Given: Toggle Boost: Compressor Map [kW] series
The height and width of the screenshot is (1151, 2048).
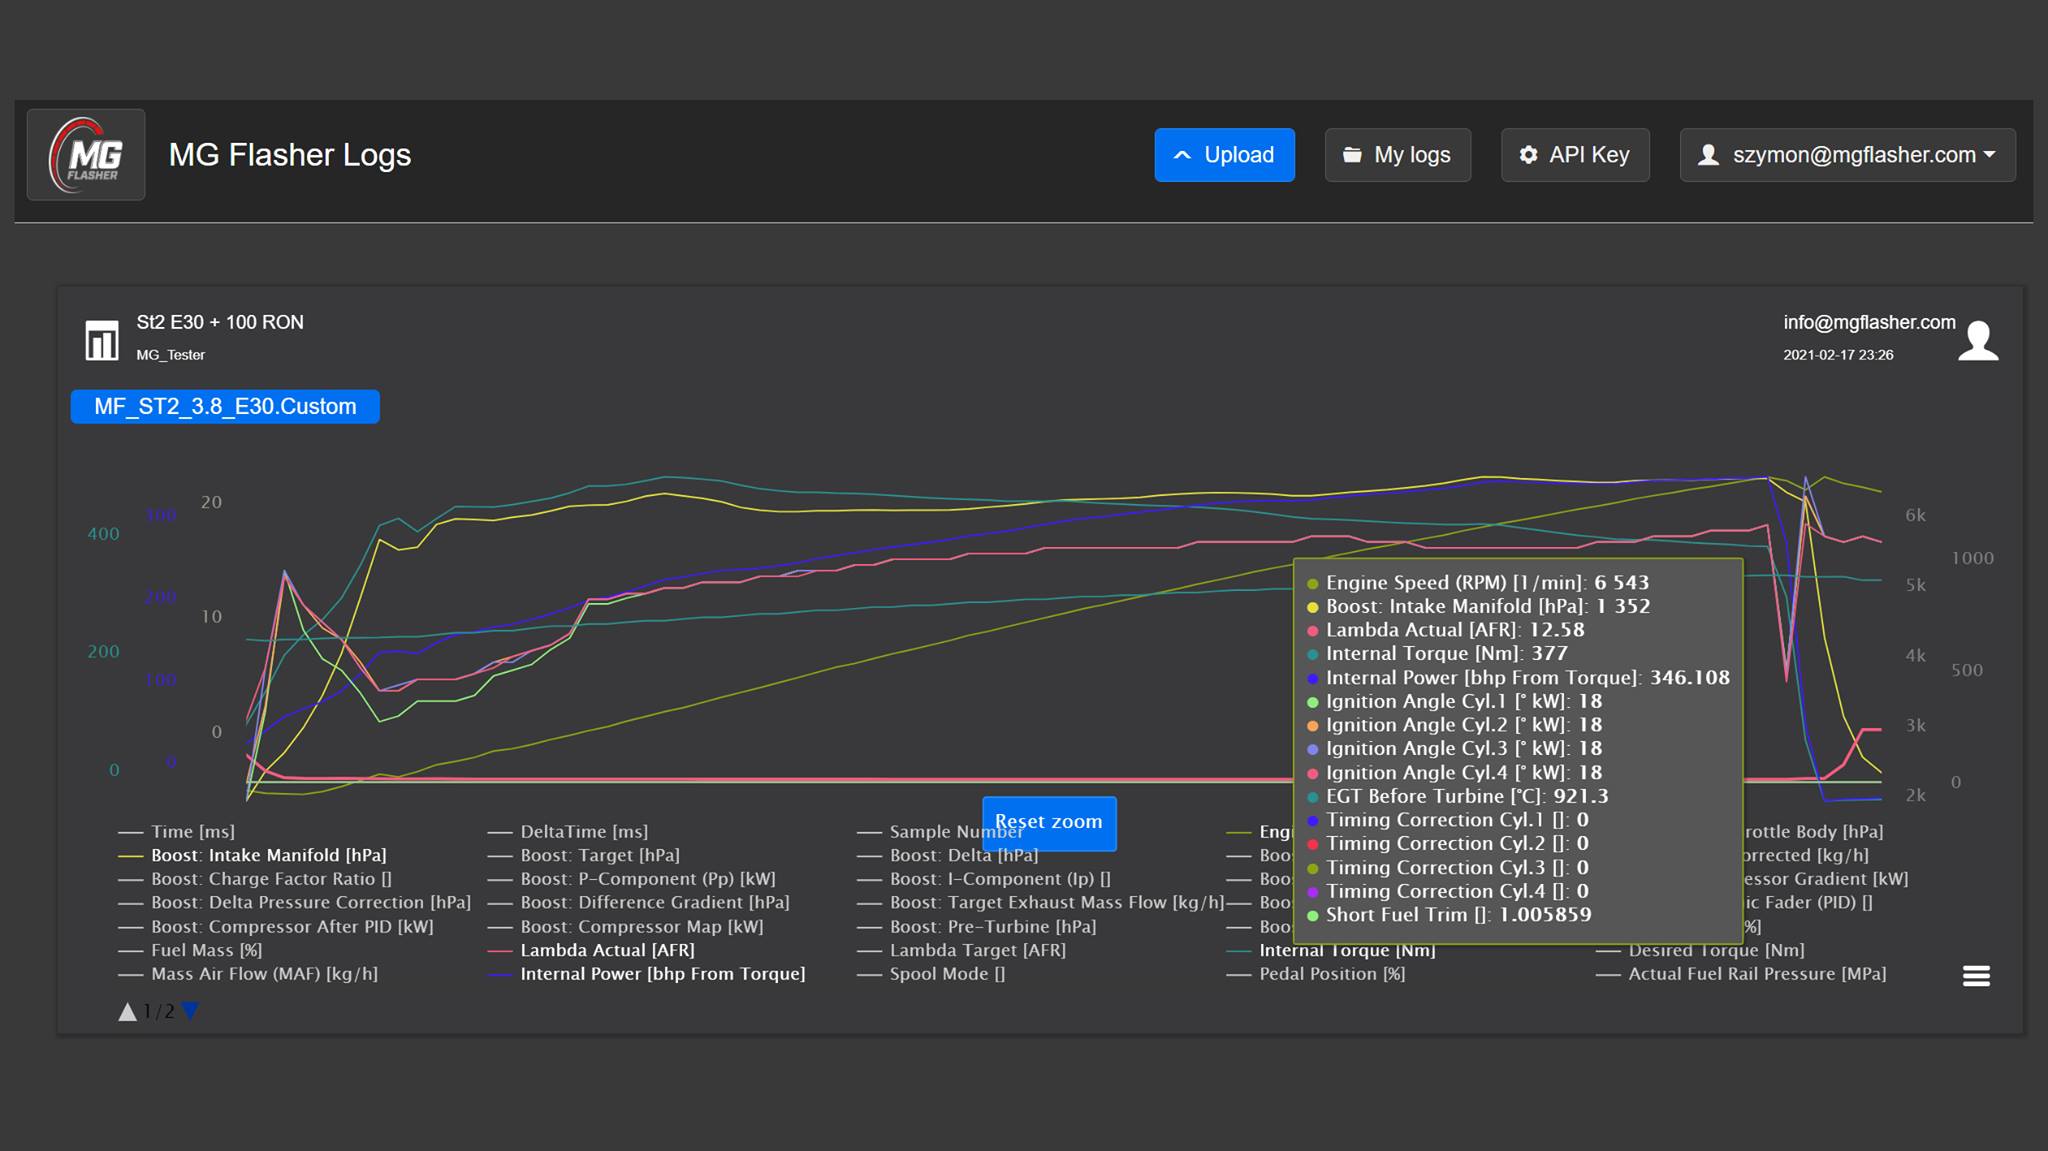Looking at the screenshot, I should tap(625, 927).
